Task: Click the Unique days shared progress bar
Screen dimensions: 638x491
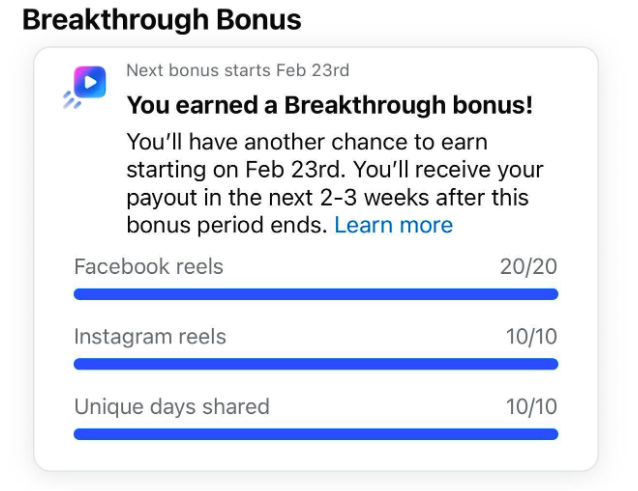Action: coord(316,434)
